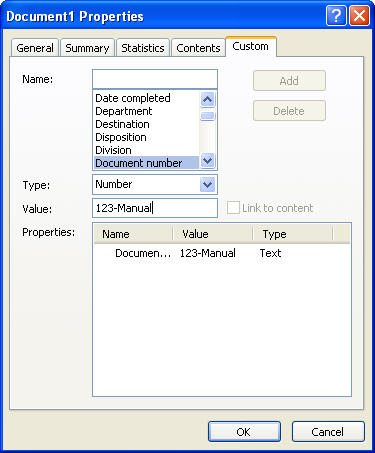The width and height of the screenshot is (375, 453).
Task: Click the Name input field
Action: click(155, 79)
